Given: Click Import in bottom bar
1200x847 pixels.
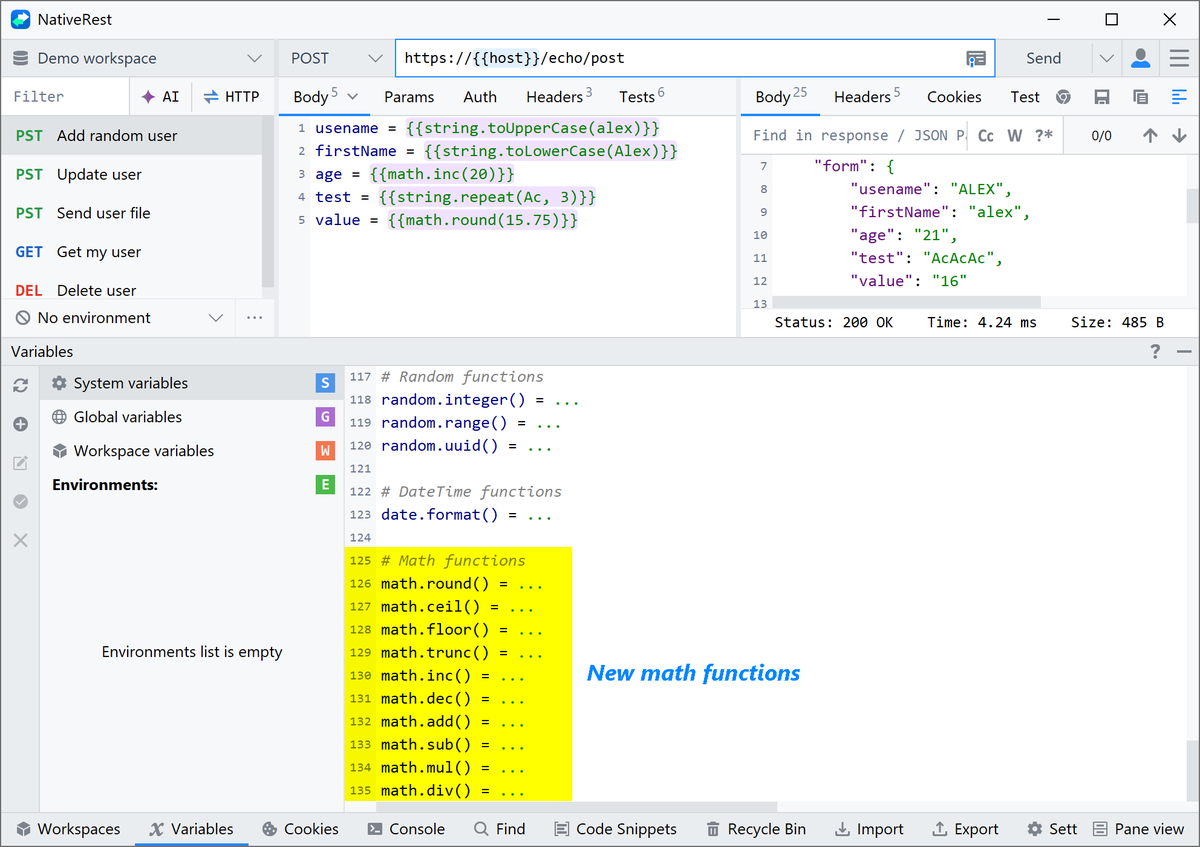Looking at the screenshot, I should click(x=868, y=829).
